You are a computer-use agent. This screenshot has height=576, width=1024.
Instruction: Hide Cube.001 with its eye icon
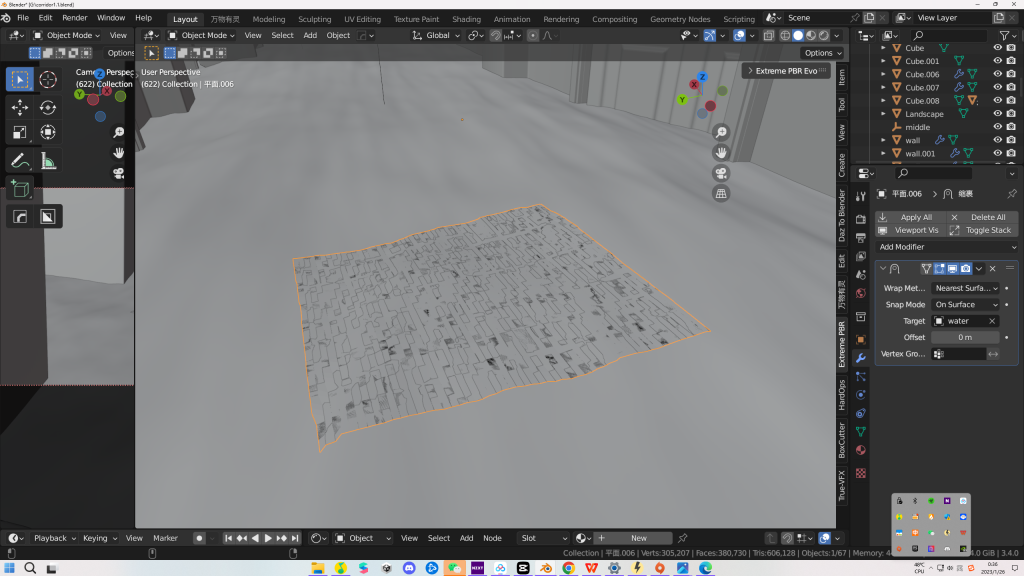click(997, 61)
